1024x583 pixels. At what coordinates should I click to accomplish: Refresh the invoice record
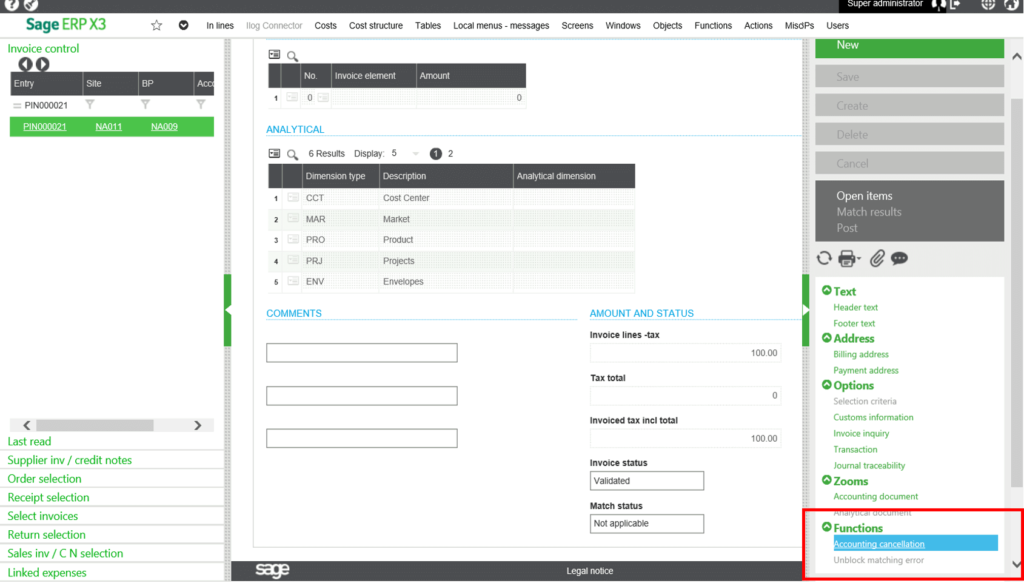(824, 258)
